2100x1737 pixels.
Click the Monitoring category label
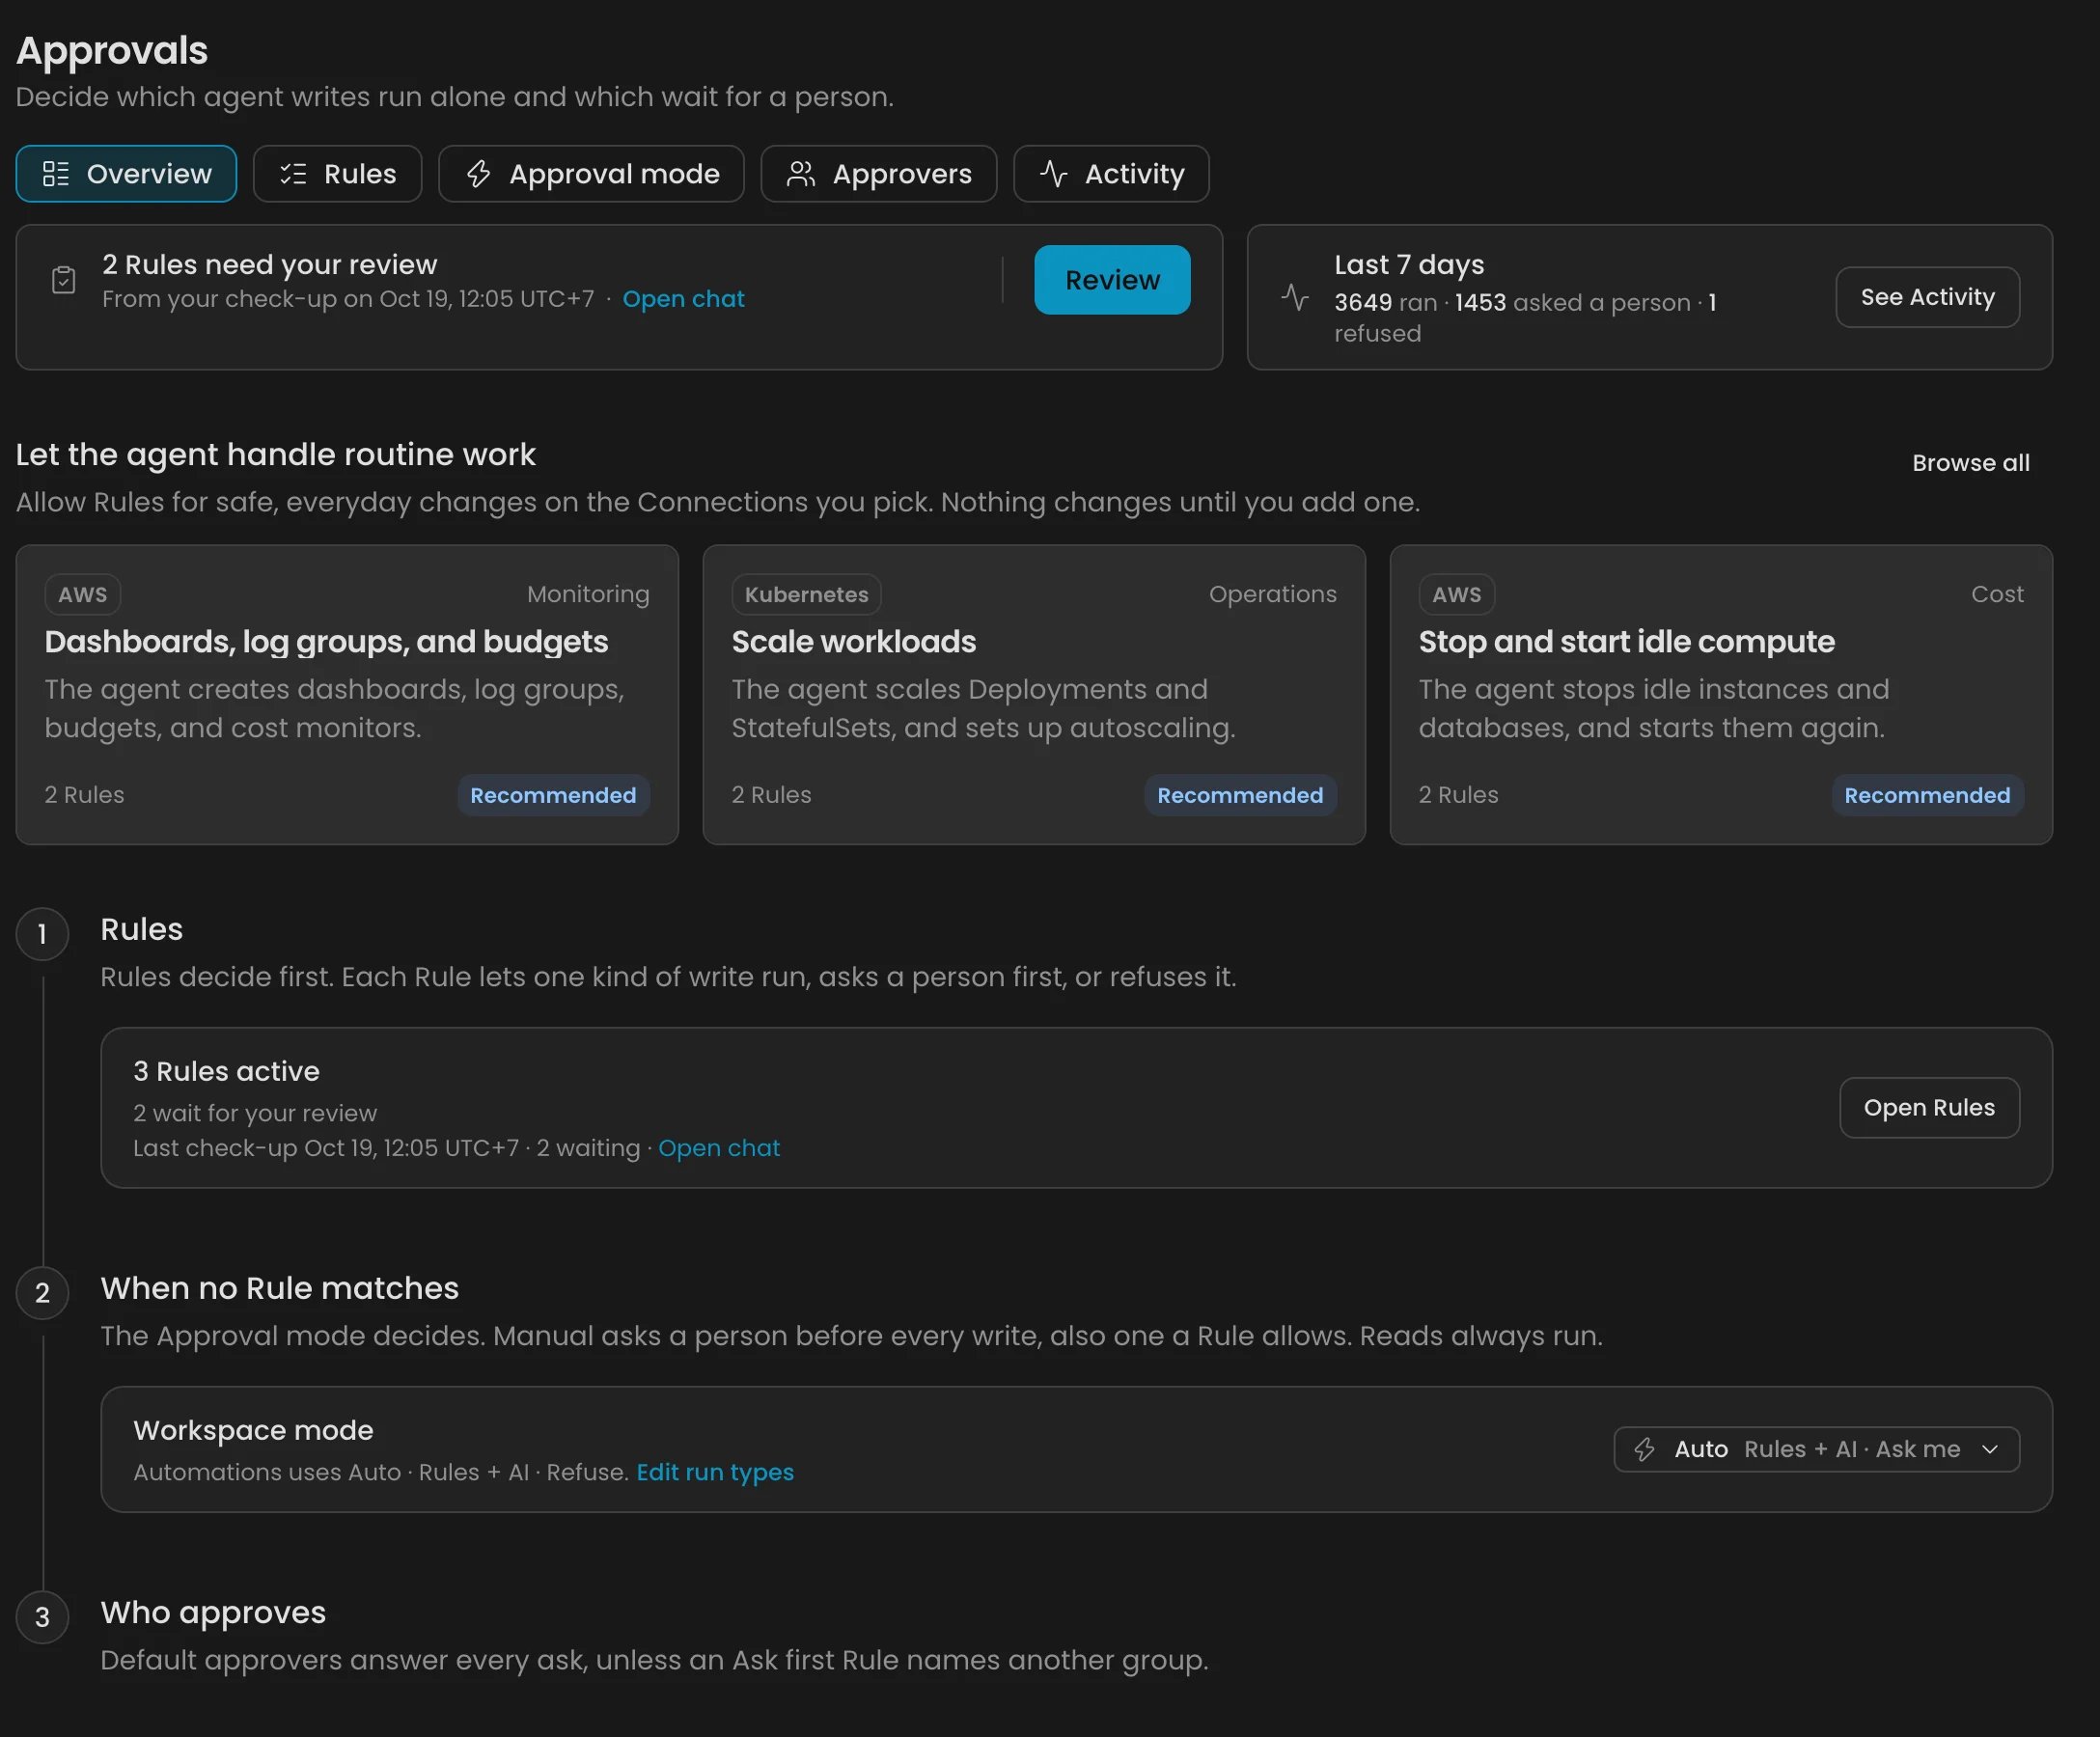click(x=588, y=594)
